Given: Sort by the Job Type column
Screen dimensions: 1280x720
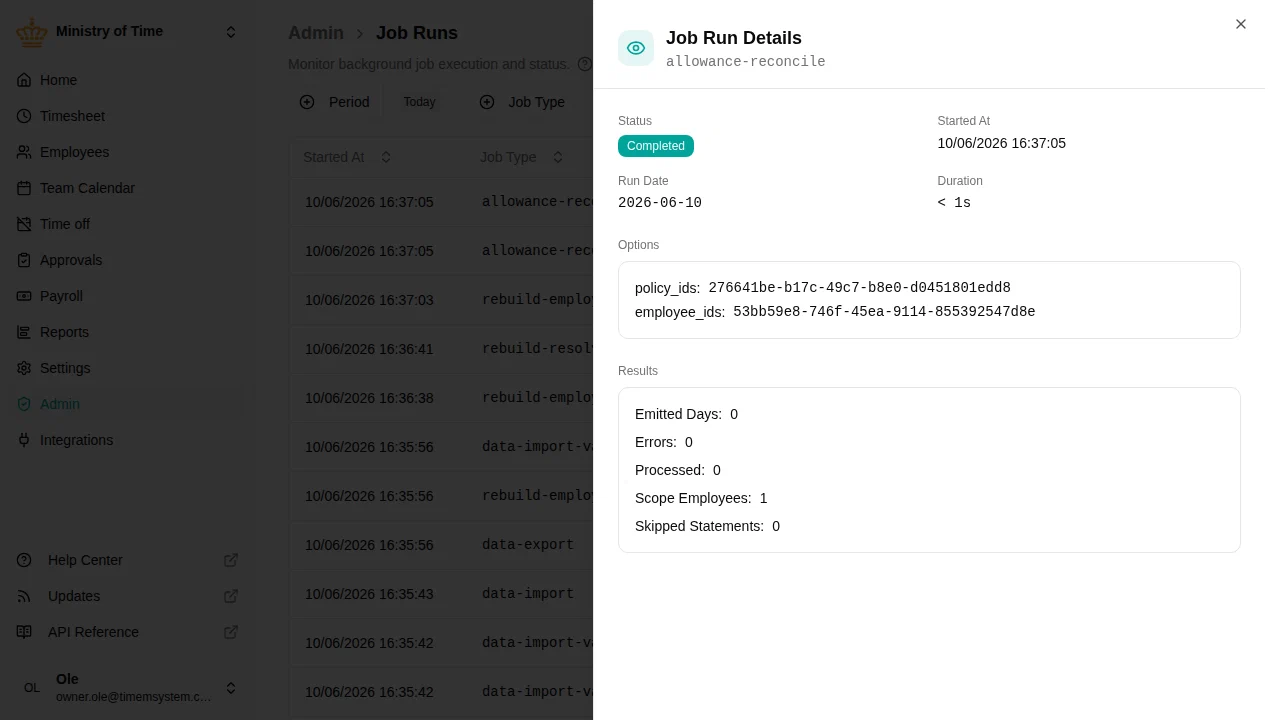Looking at the screenshot, I should [522, 157].
